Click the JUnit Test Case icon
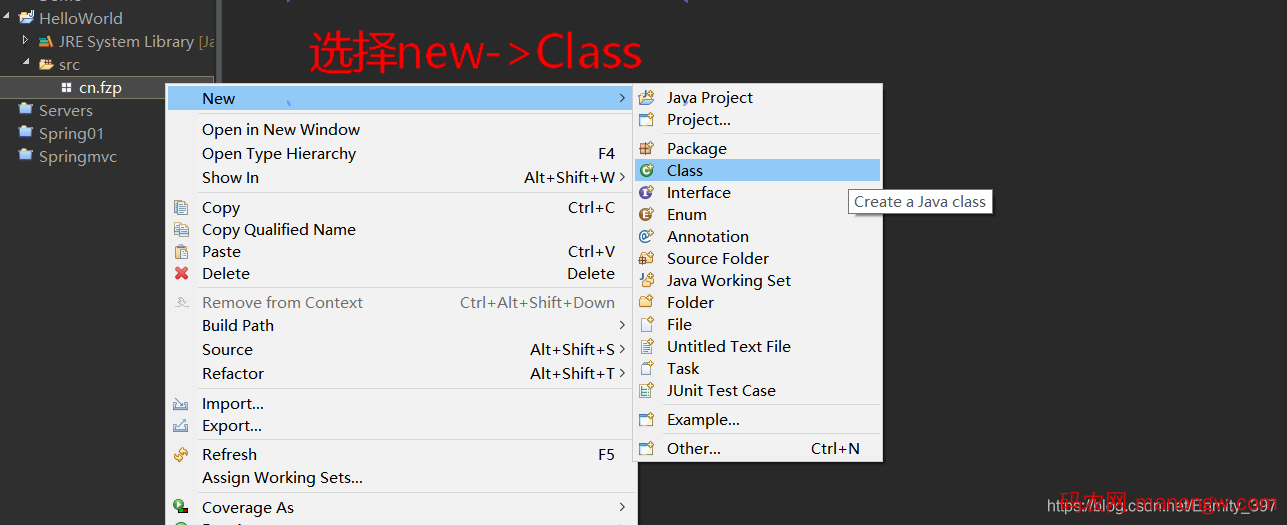The width and height of the screenshot is (1287, 525). click(647, 391)
